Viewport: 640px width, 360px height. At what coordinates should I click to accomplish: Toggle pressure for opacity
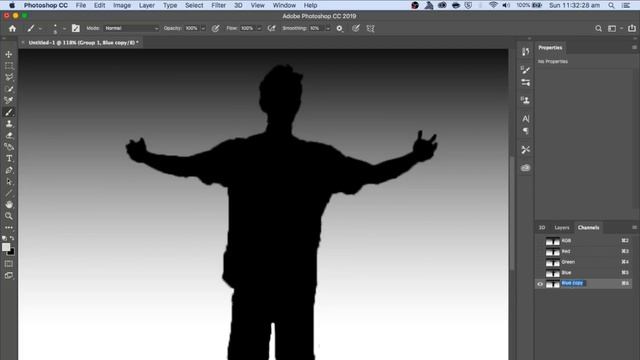click(x=216, y=28)
